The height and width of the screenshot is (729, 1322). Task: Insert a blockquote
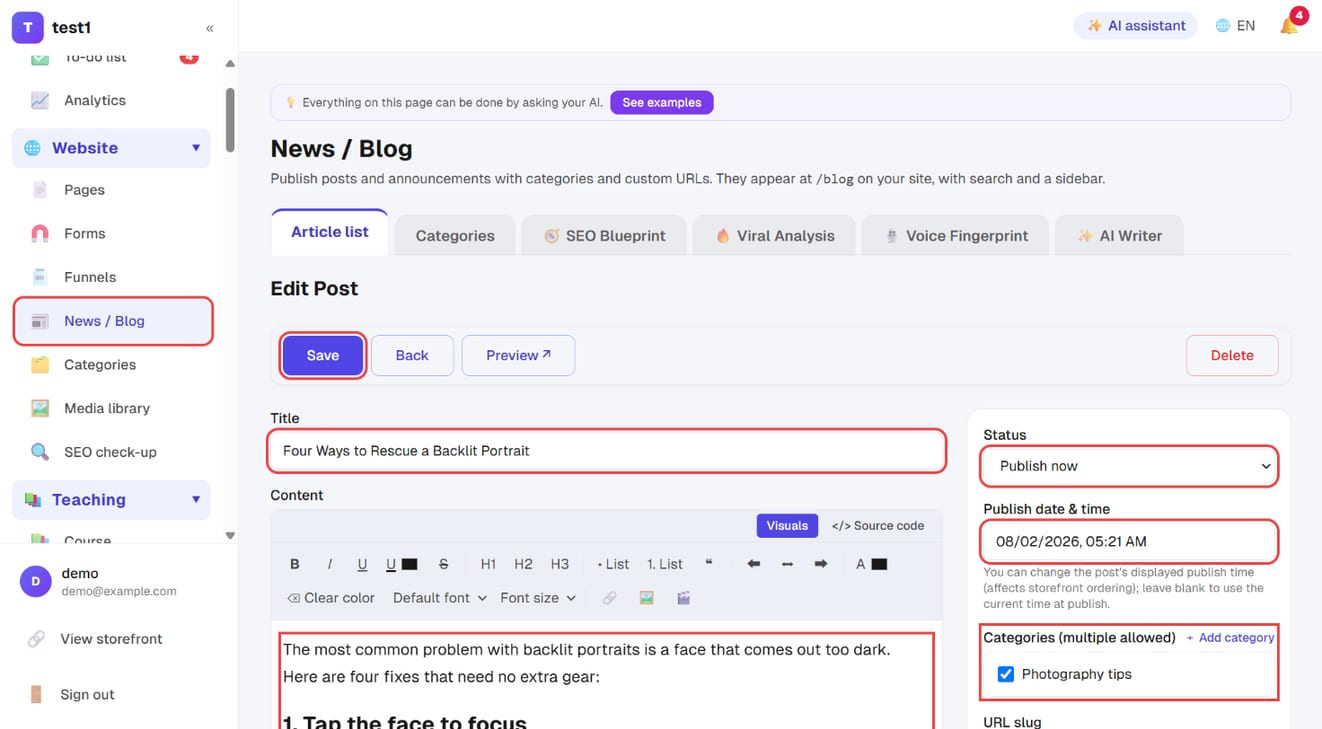(x=709, y=564)
